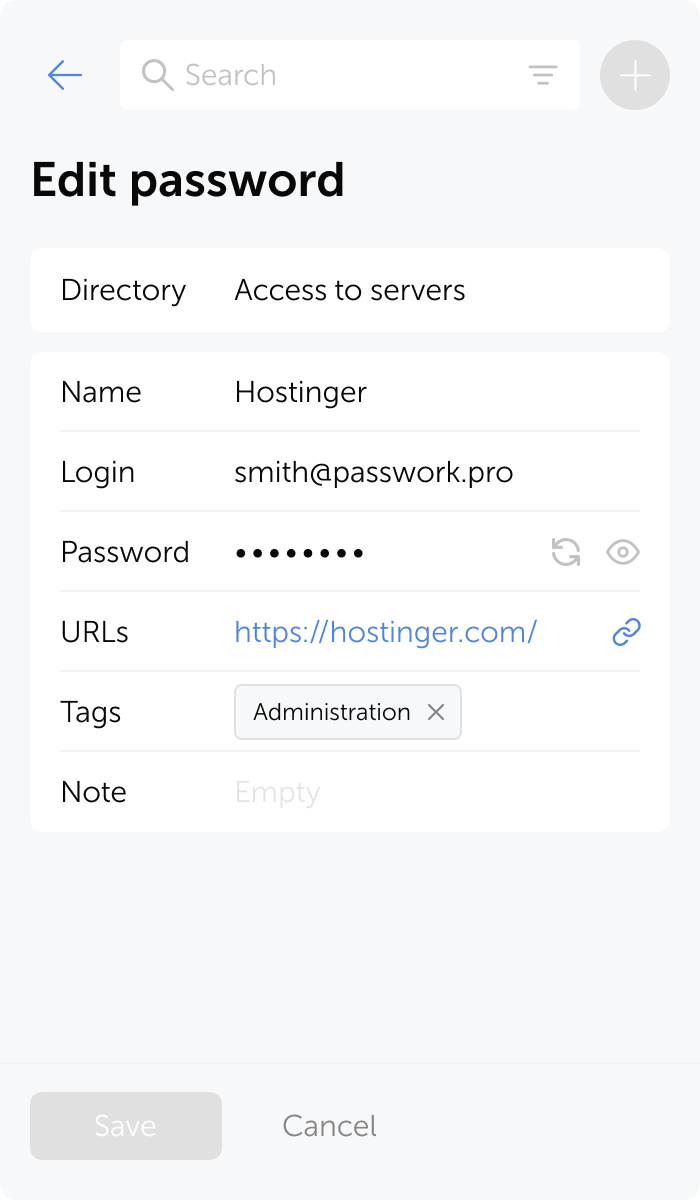The width and height of the screenshot is (700, 1200).
Task: Click the URLs label
Action: (95, 632)
